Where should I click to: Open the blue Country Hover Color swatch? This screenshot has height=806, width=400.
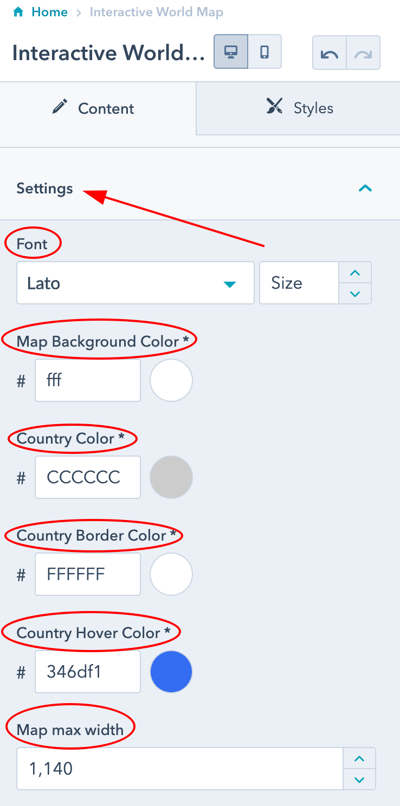[171, 671]
